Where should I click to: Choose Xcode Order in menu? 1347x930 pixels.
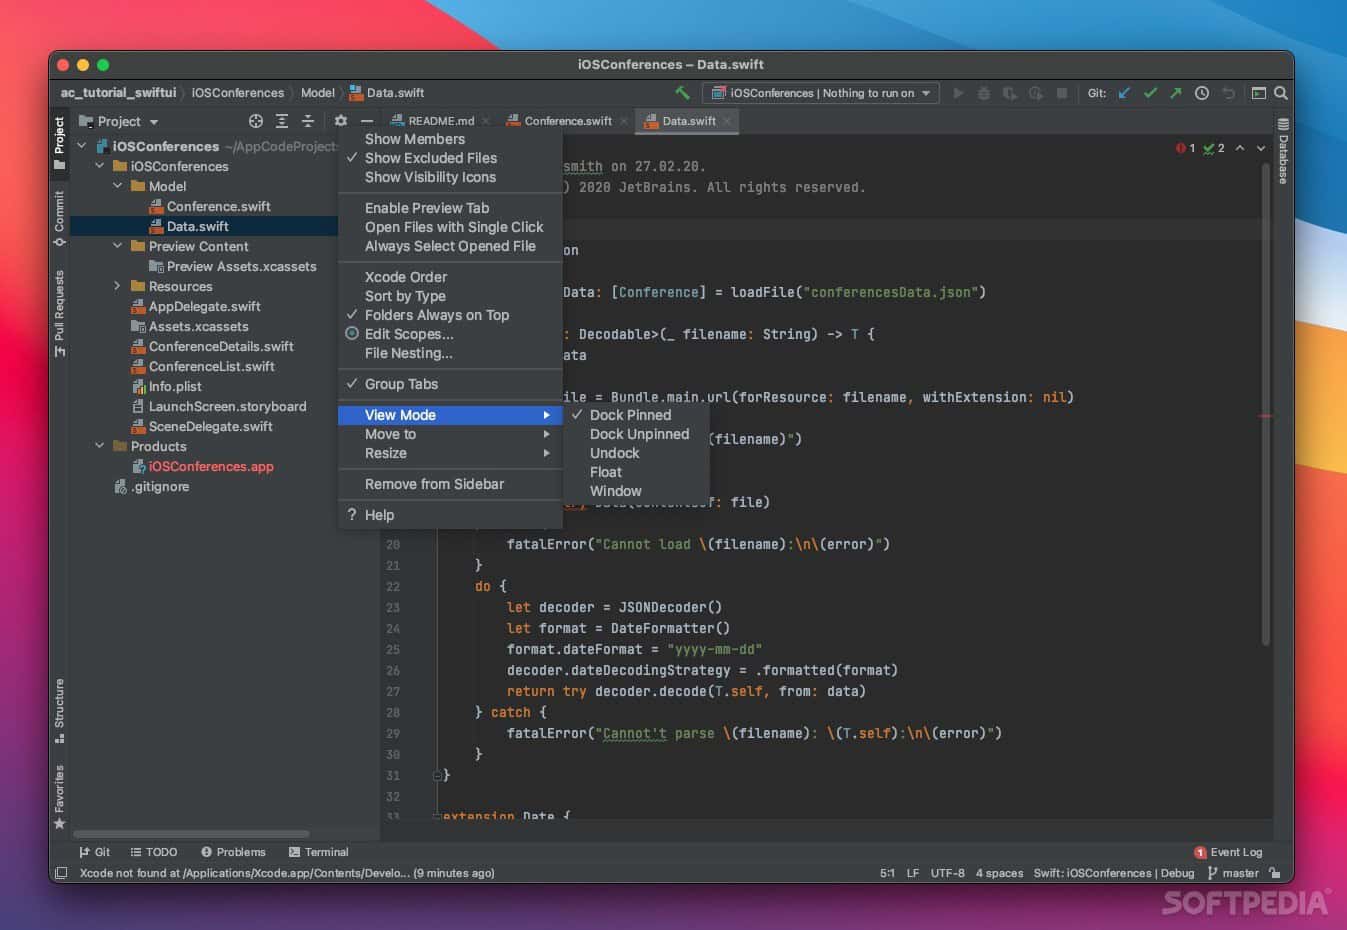(406, 277)
